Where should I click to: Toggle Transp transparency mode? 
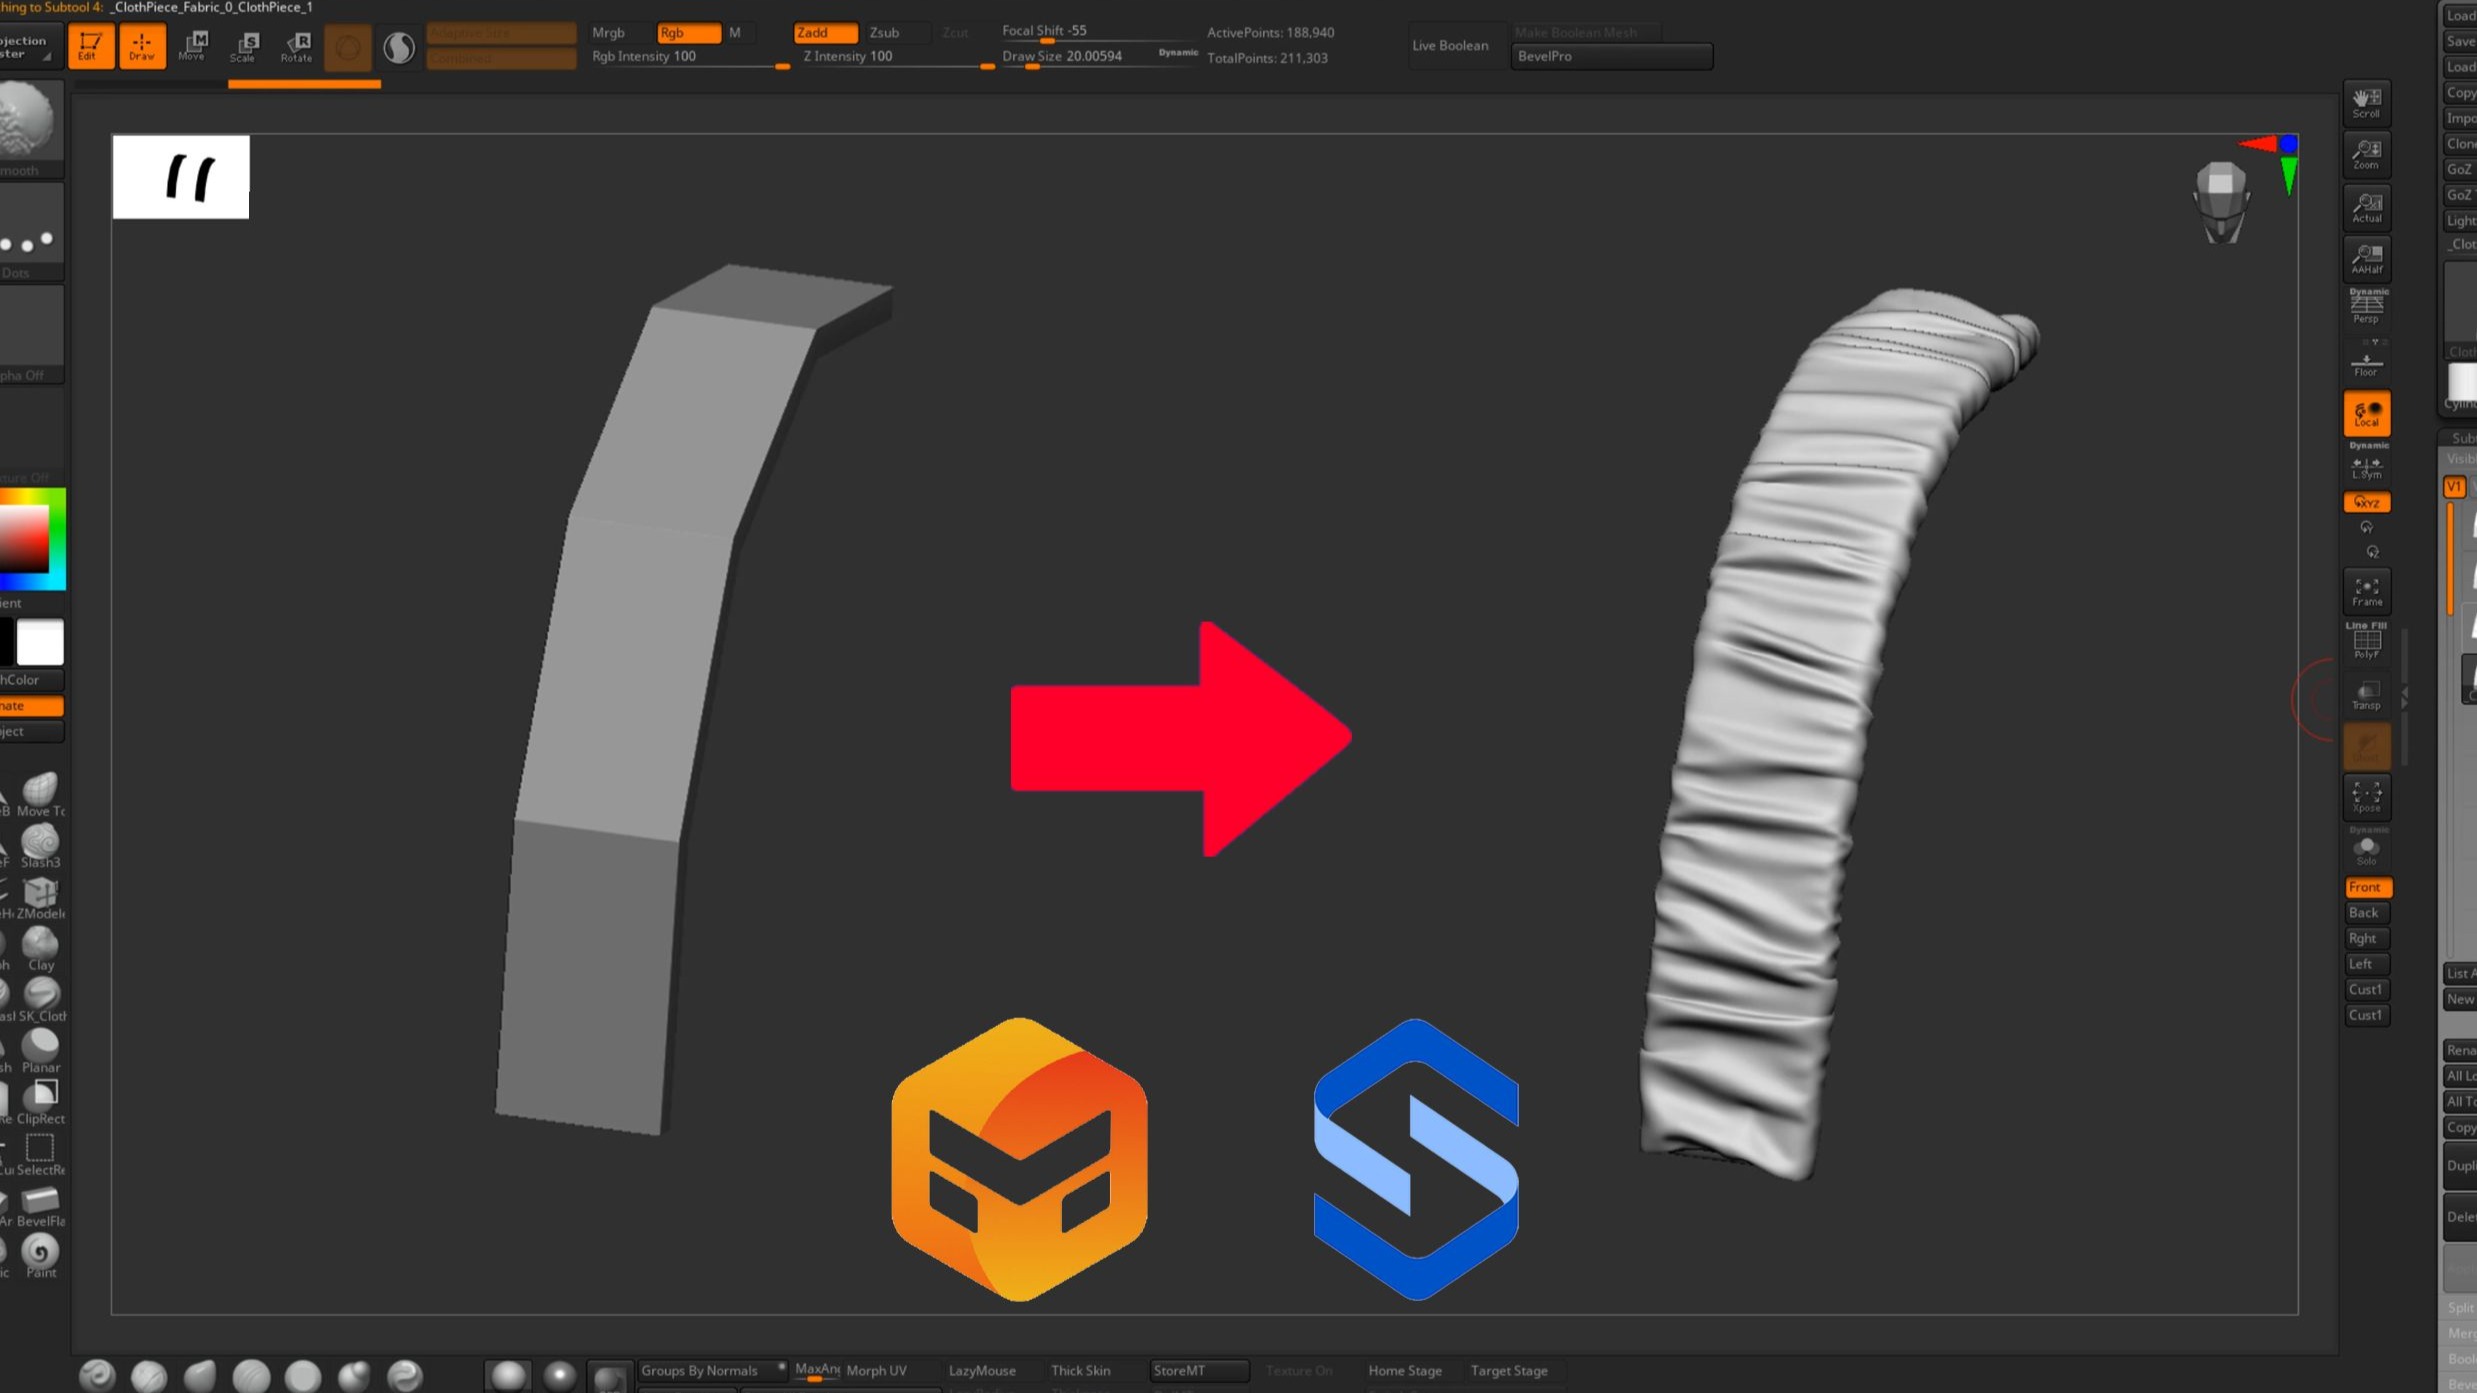tap(2366, 695)
